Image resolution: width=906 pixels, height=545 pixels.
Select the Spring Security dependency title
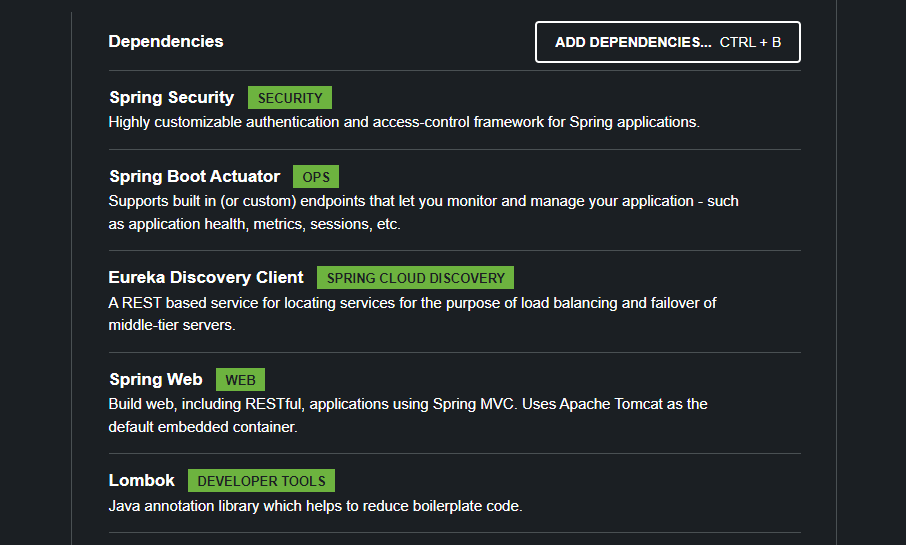tap(172, 98)
